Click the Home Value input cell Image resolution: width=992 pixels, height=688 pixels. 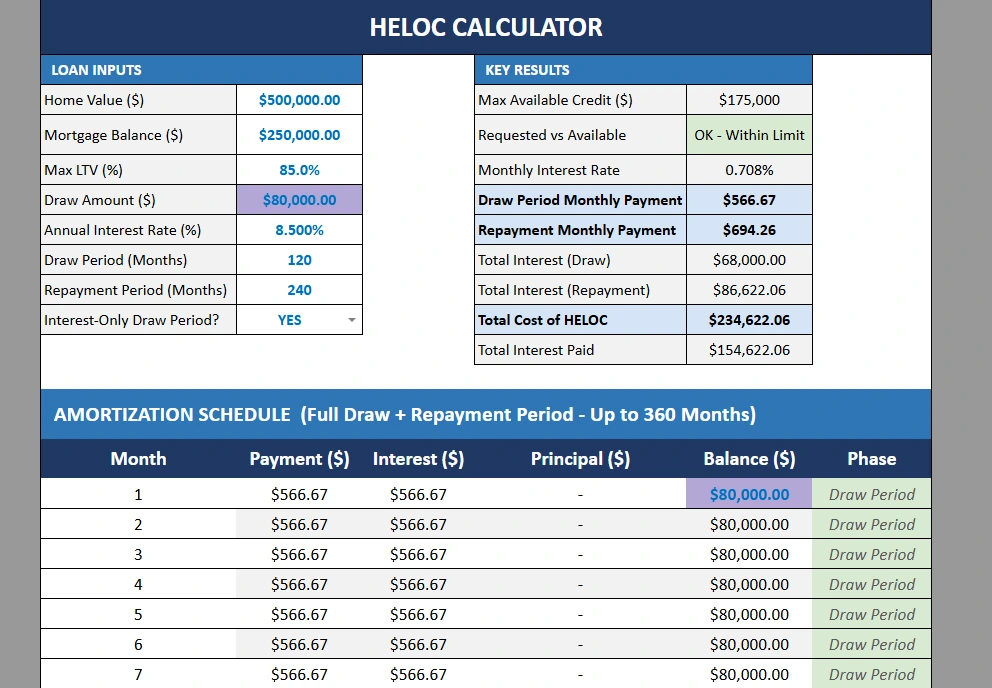(x=299, y=100)
